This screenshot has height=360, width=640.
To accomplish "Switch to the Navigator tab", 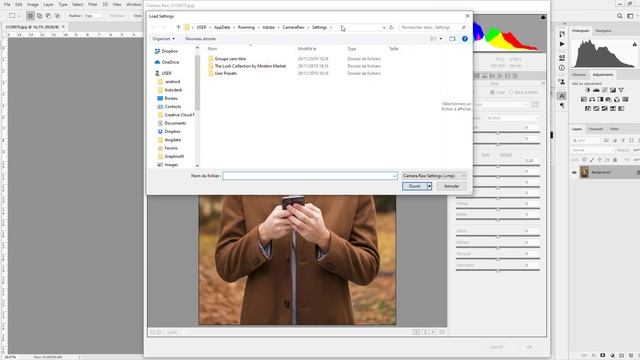I will pyautogui.click(x=603, y=31).
